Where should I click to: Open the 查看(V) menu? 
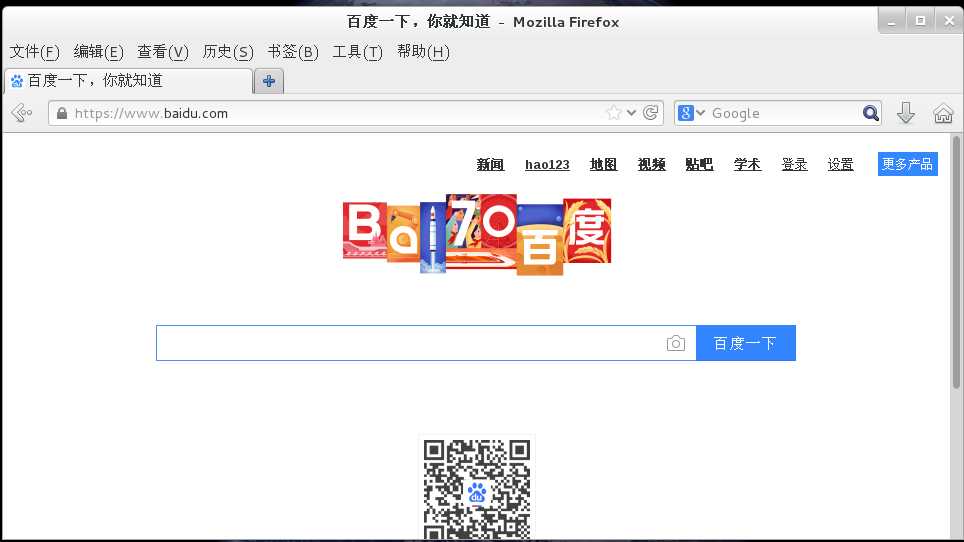pos(163,52)
